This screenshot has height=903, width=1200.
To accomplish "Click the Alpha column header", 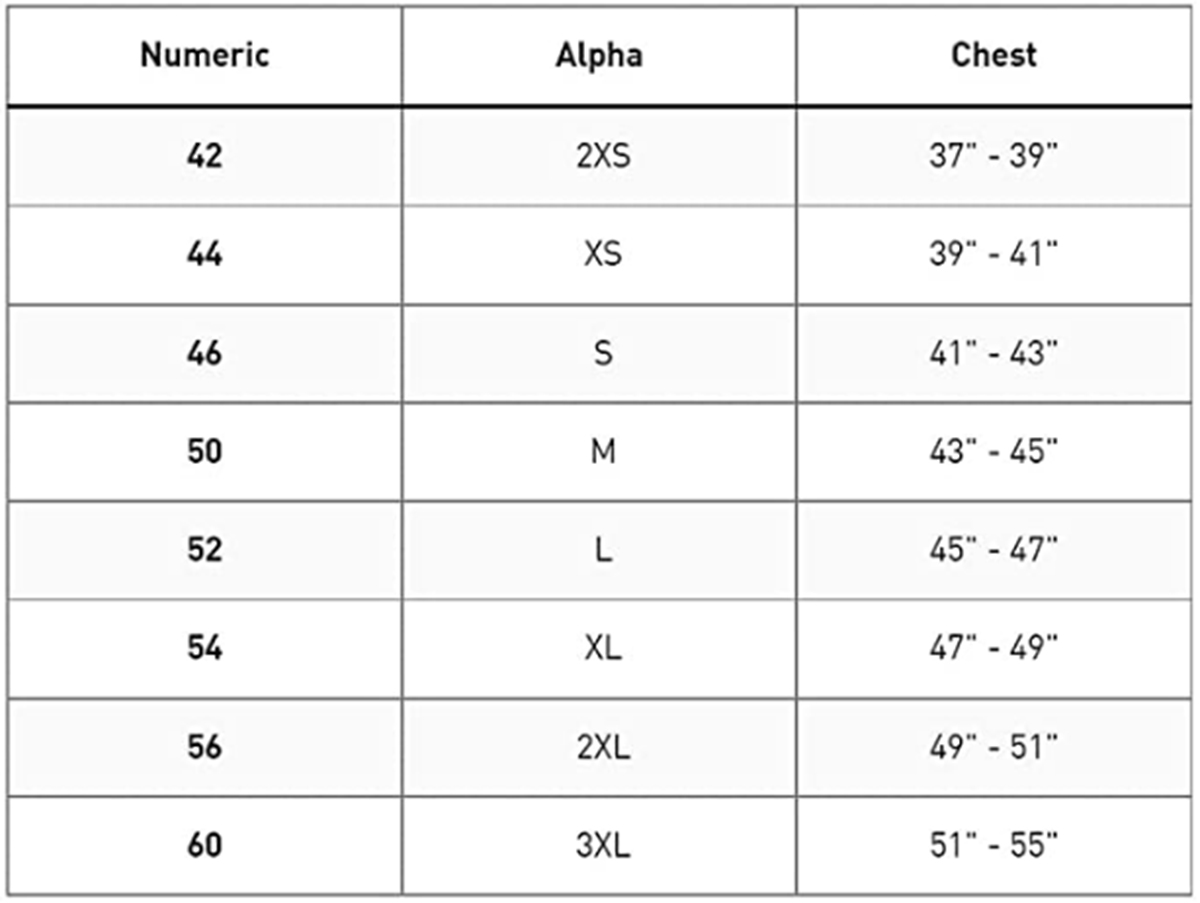I will point(599,54).
